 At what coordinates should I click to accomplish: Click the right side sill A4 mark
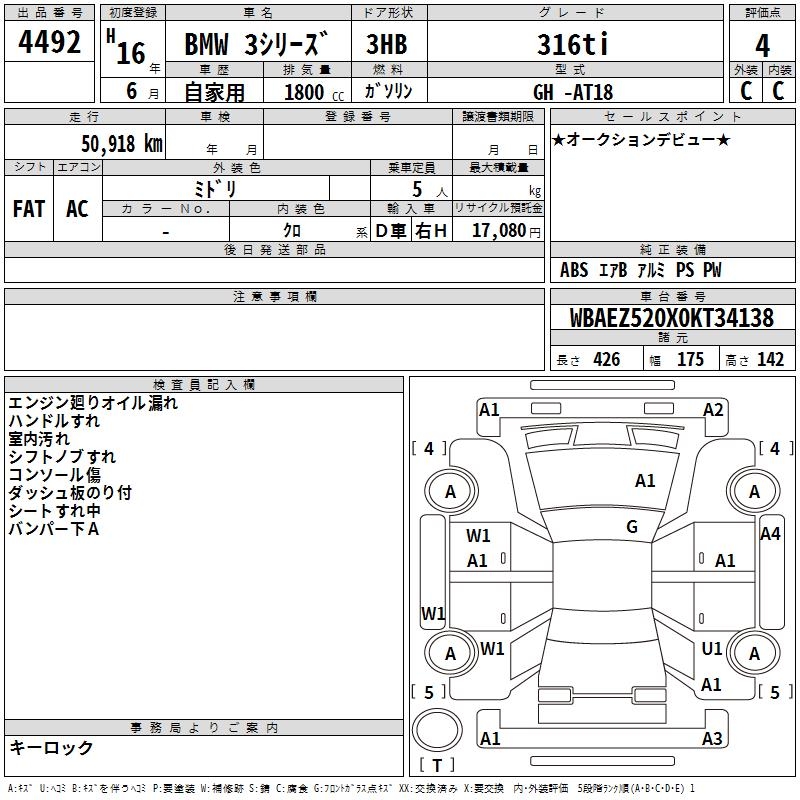pyautogui.click(x=770, y=534)
